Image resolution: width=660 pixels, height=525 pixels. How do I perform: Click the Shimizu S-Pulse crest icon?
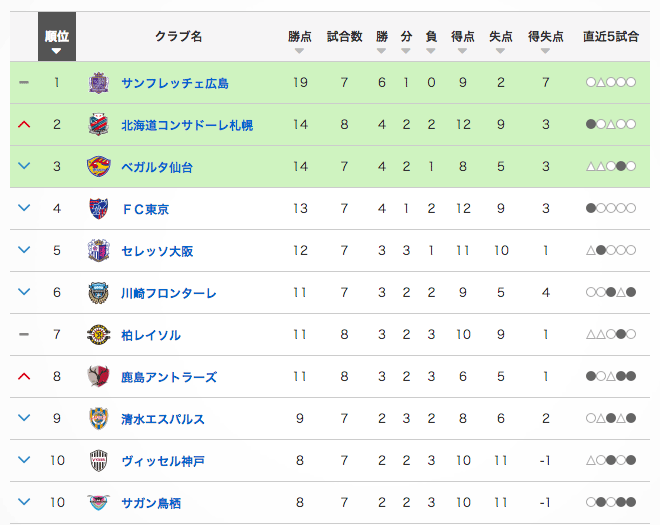(x=97, y=419)
